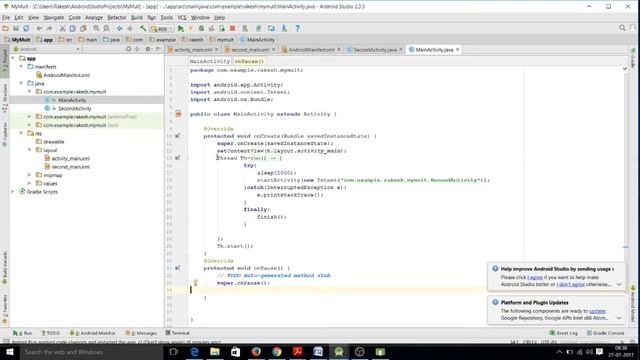
Task: Collapse the java folder node
Action: [x=21, y=83]
